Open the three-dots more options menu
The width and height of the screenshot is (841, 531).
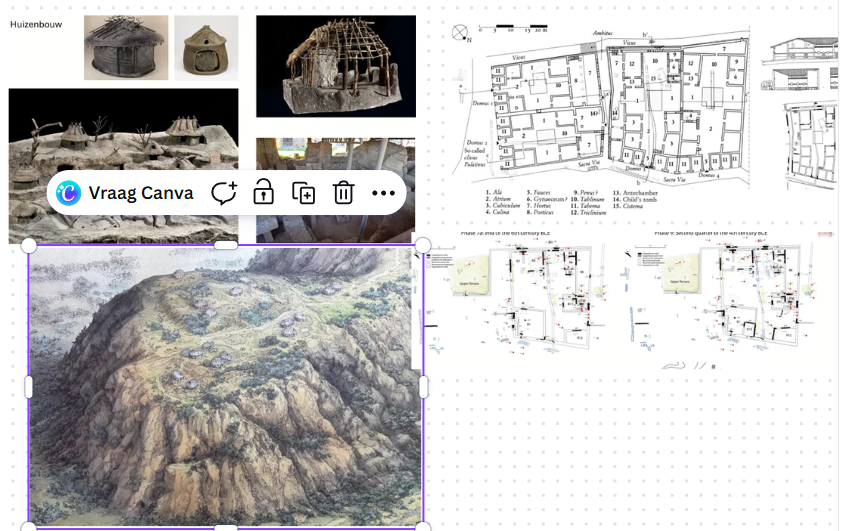click(383, 193)
